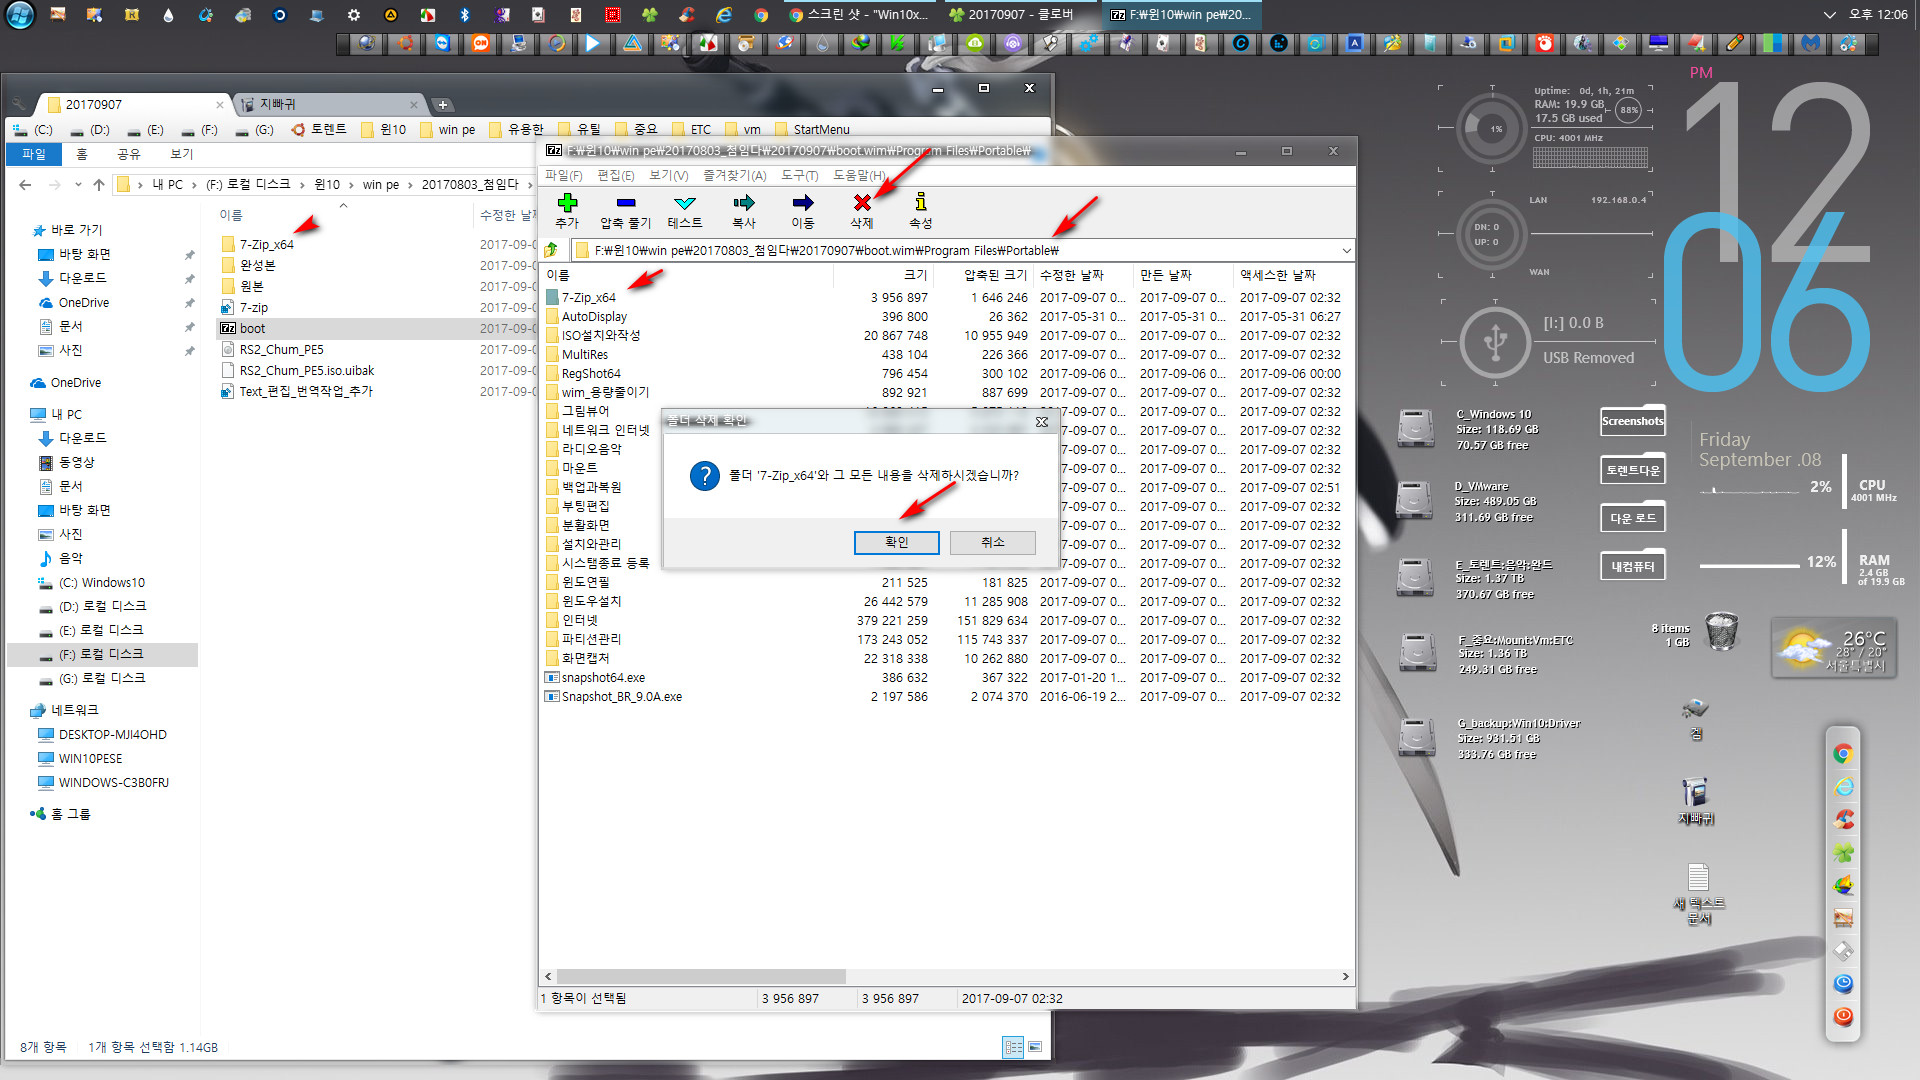Select the 7-Zip_x64 folder in 7-Zip list

point(588,297)
